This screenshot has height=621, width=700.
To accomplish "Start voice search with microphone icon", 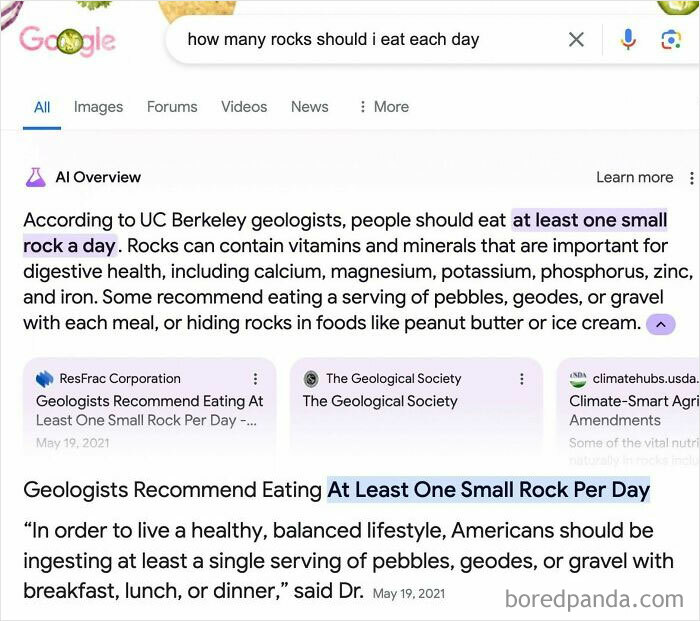I will click(628, 40).
